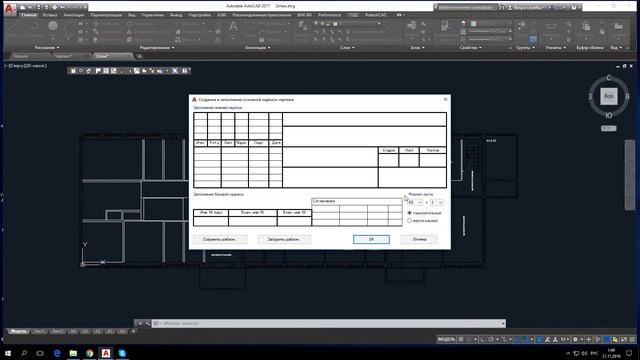Open status bar workspace gear icon
The image size is (640, 360).
click(575, 339)
